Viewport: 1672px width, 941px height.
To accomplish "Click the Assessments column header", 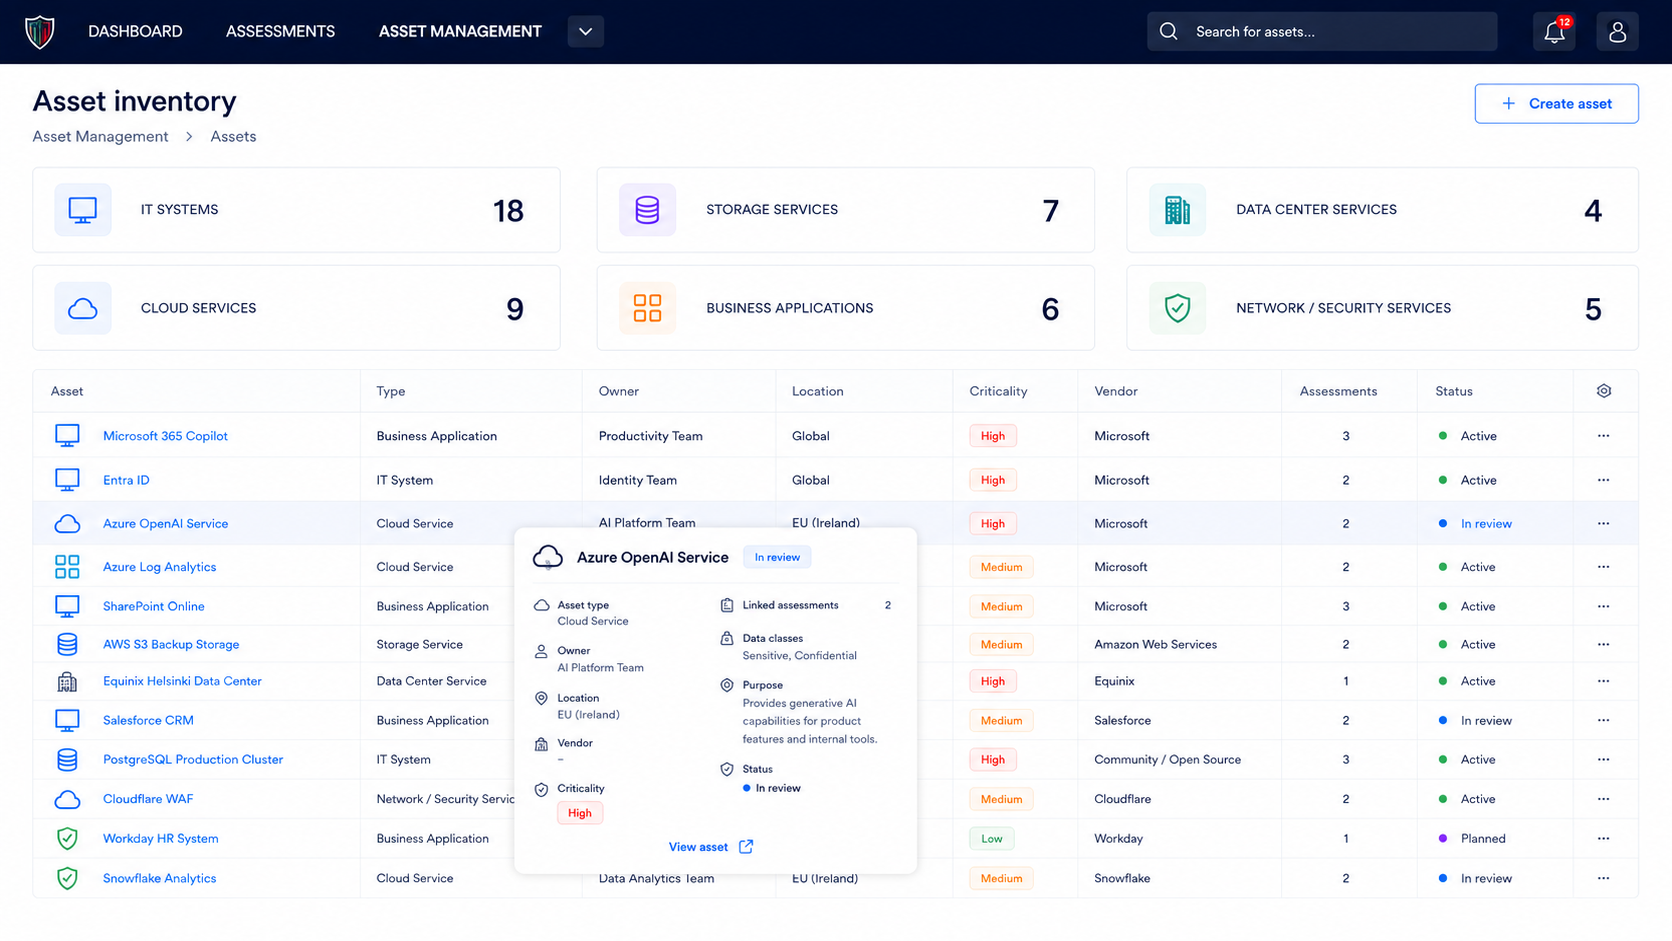I will (x=1338, y=391).
